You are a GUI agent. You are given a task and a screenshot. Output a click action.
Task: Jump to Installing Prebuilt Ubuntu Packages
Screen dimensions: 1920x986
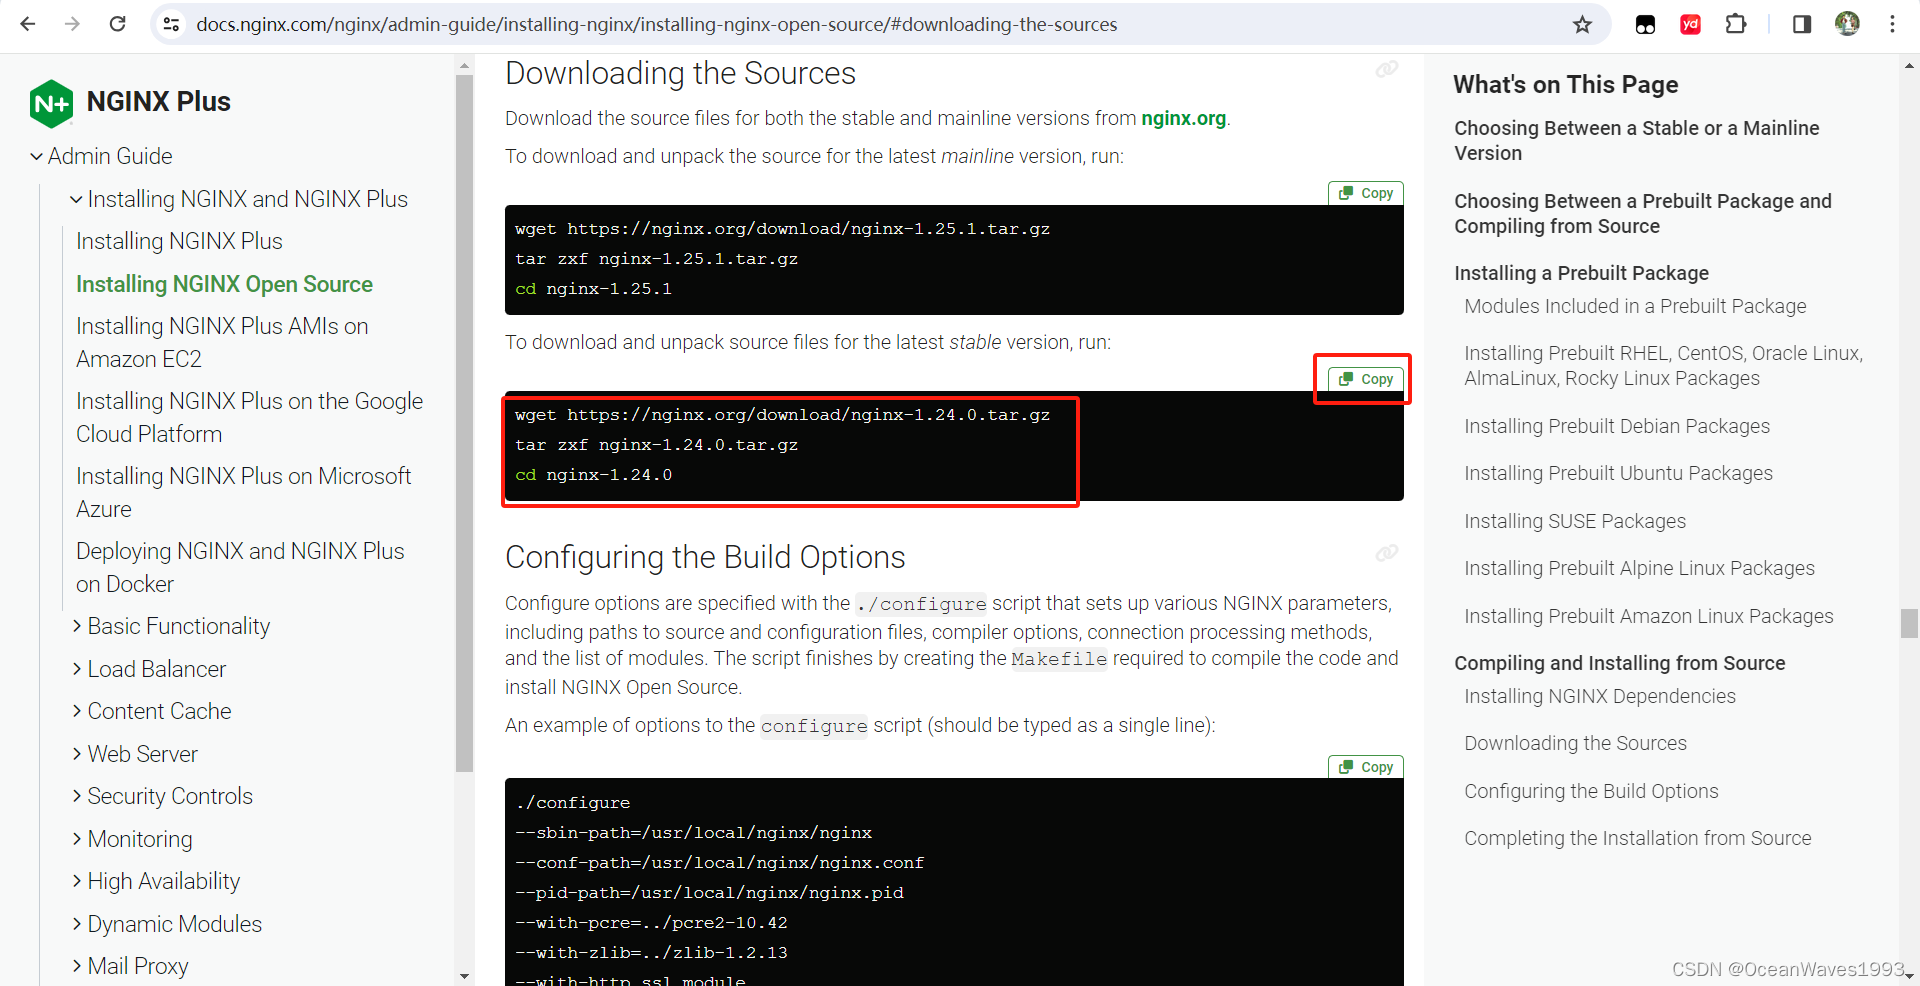coord(1618,473)
